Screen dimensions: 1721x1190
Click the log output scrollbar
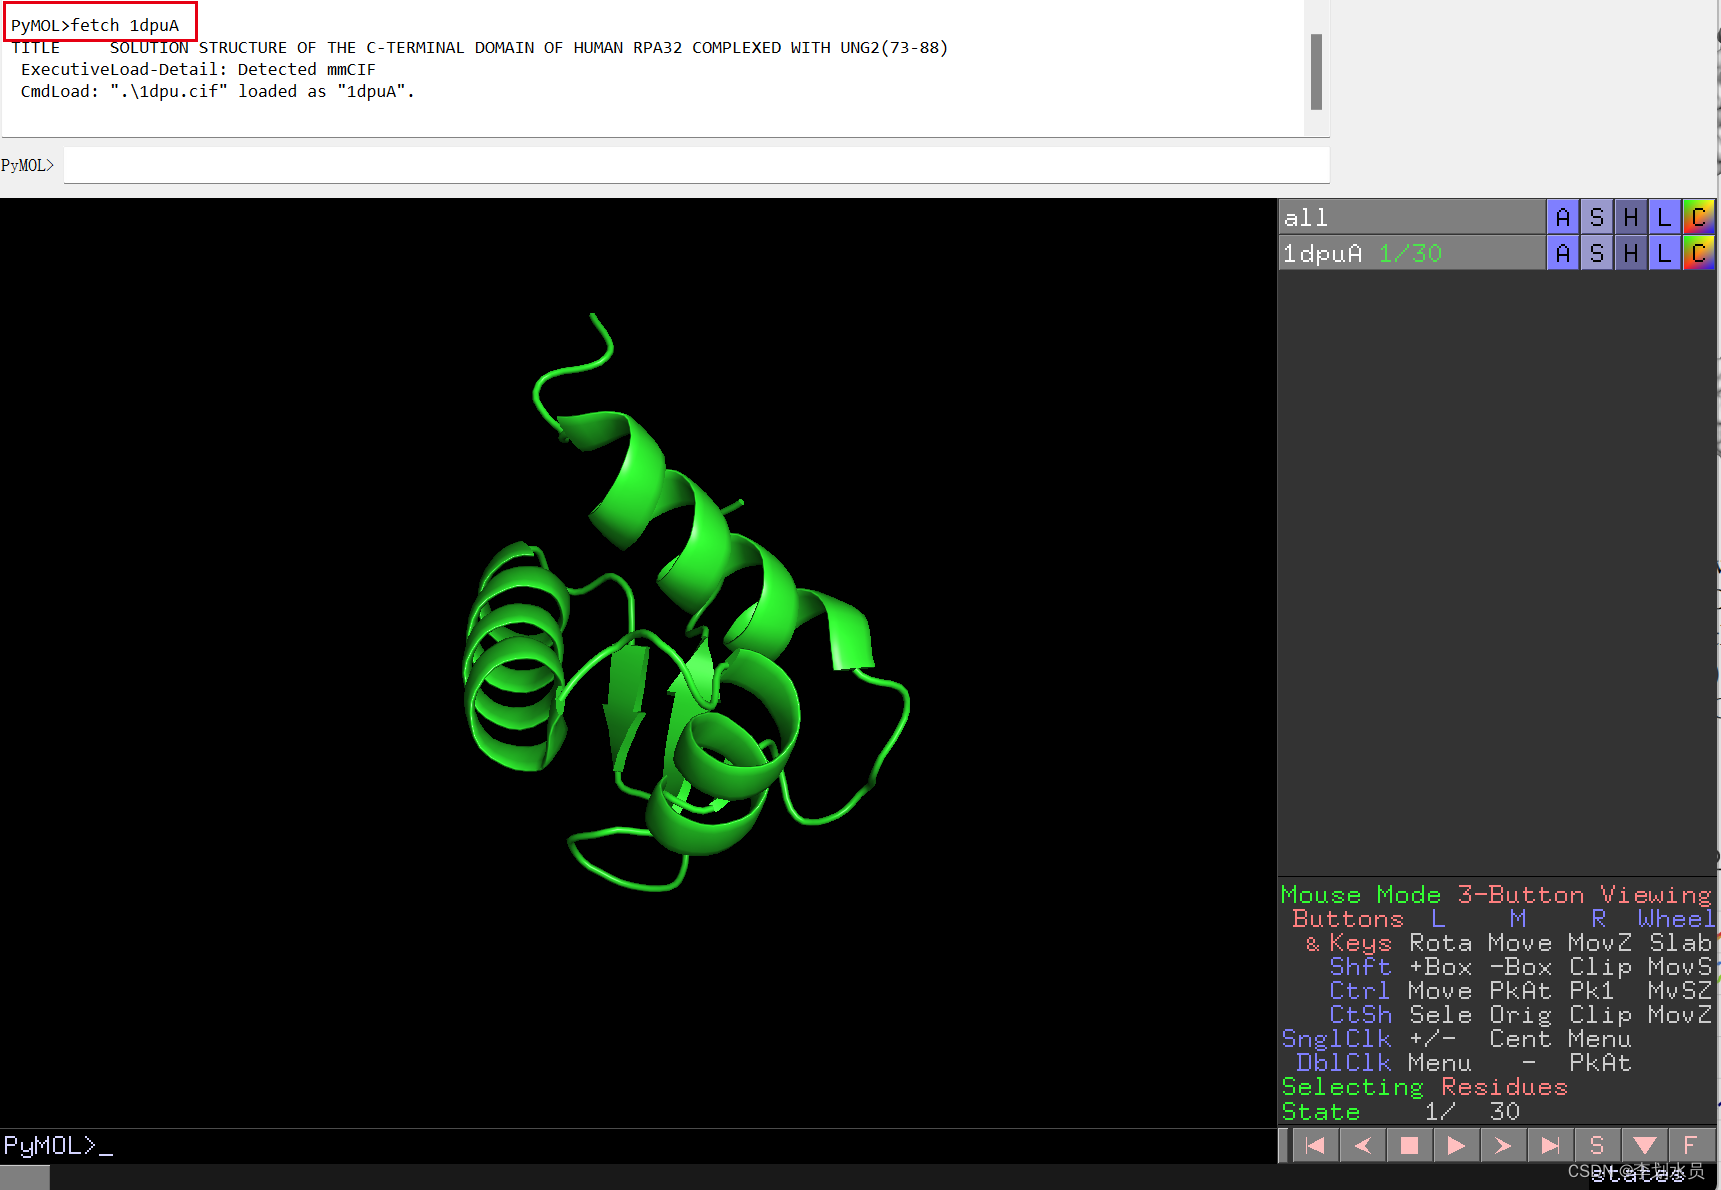coord(1316,72)
